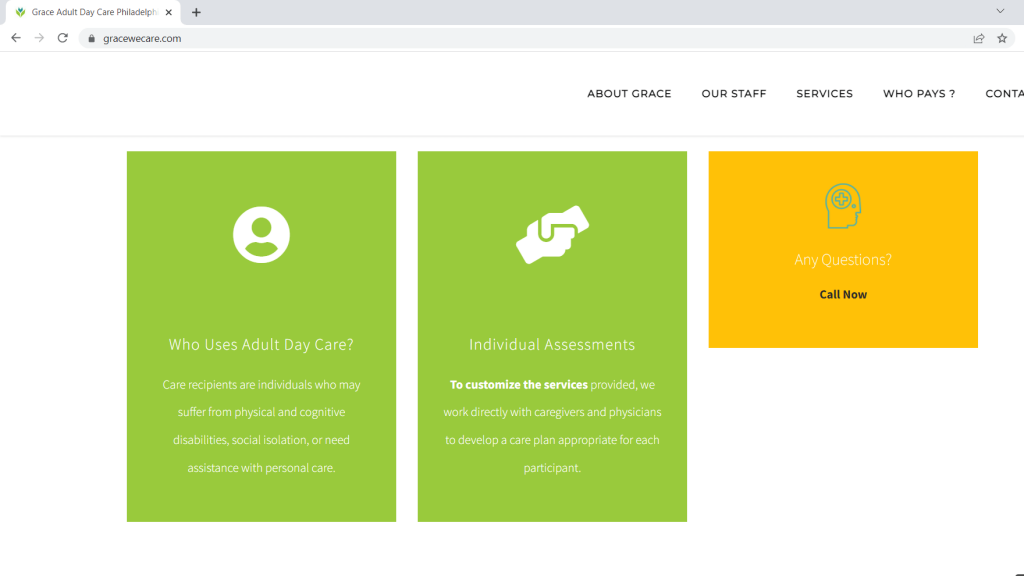The height and width of the screenshot is (576, 1024).
Task: Click the final word 'participant.' in Assessments card
Action: [x=552, y=468]
